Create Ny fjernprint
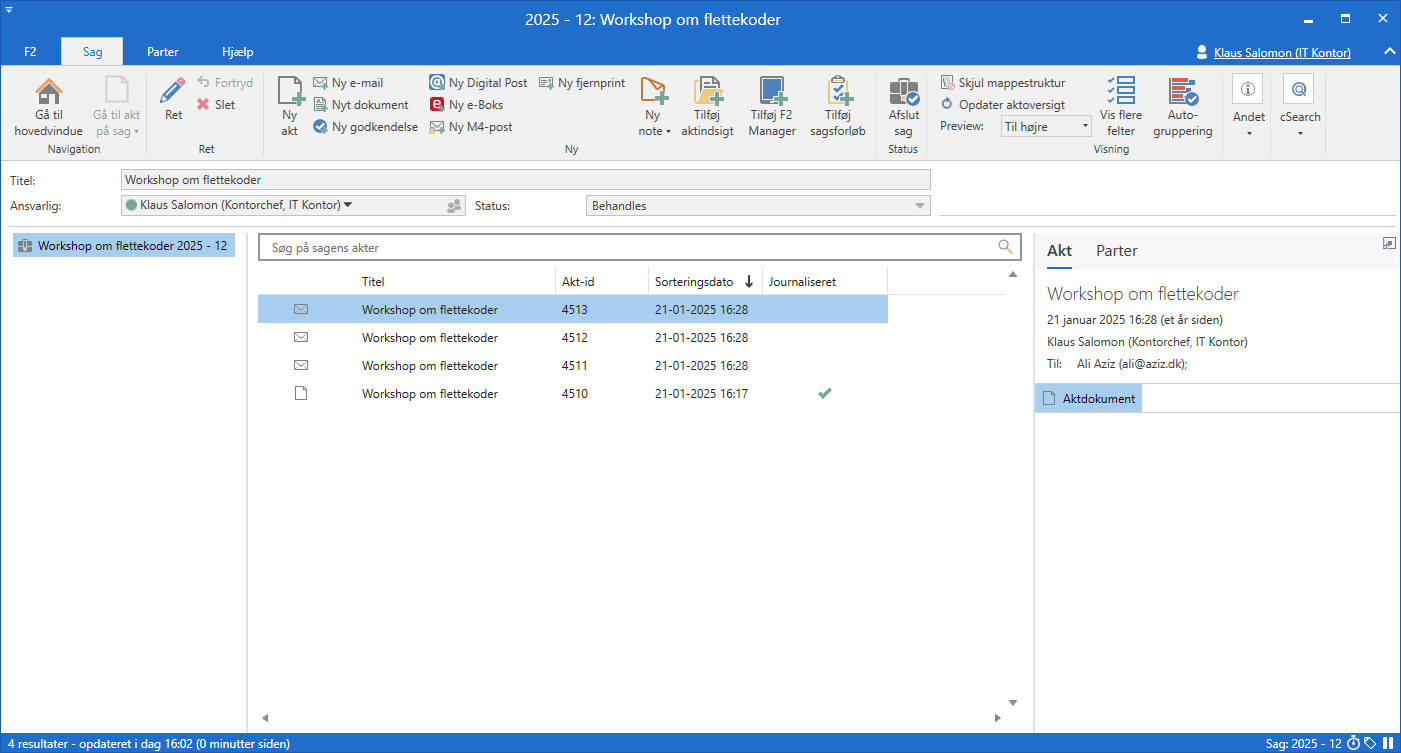The image size is (1401, 753). (x=582, y=83)
